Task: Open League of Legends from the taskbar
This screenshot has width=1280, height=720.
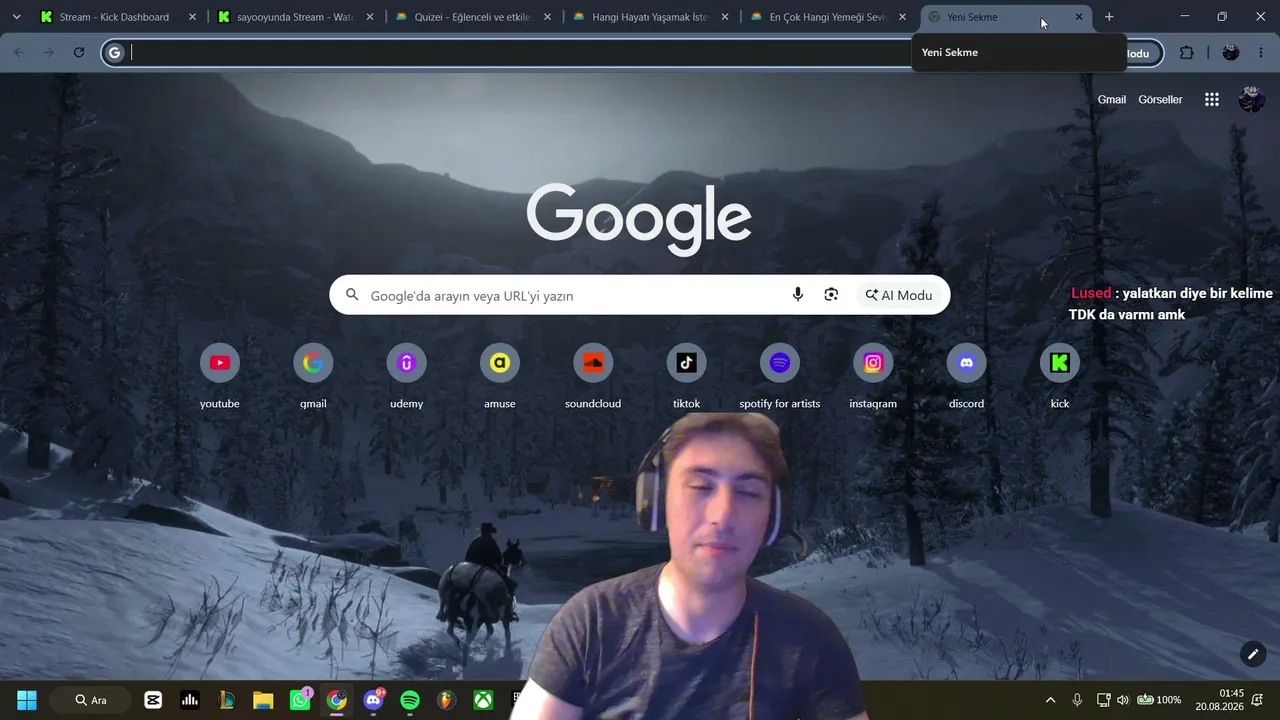Action: [227, 700]
